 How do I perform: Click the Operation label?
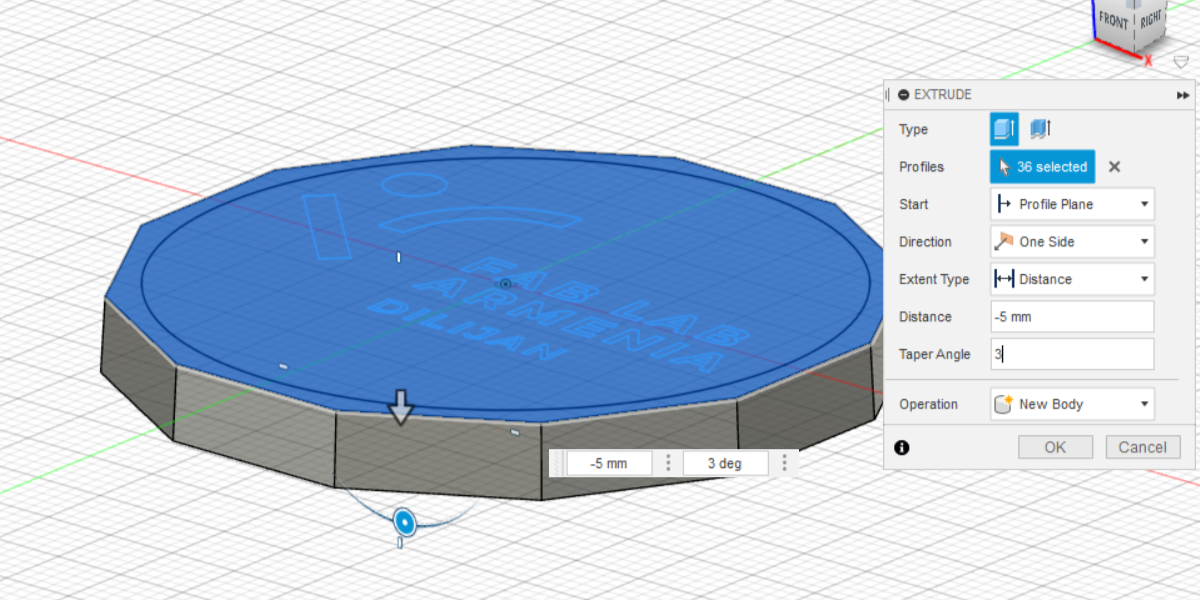pyautogui.click(x=928, y=404)
